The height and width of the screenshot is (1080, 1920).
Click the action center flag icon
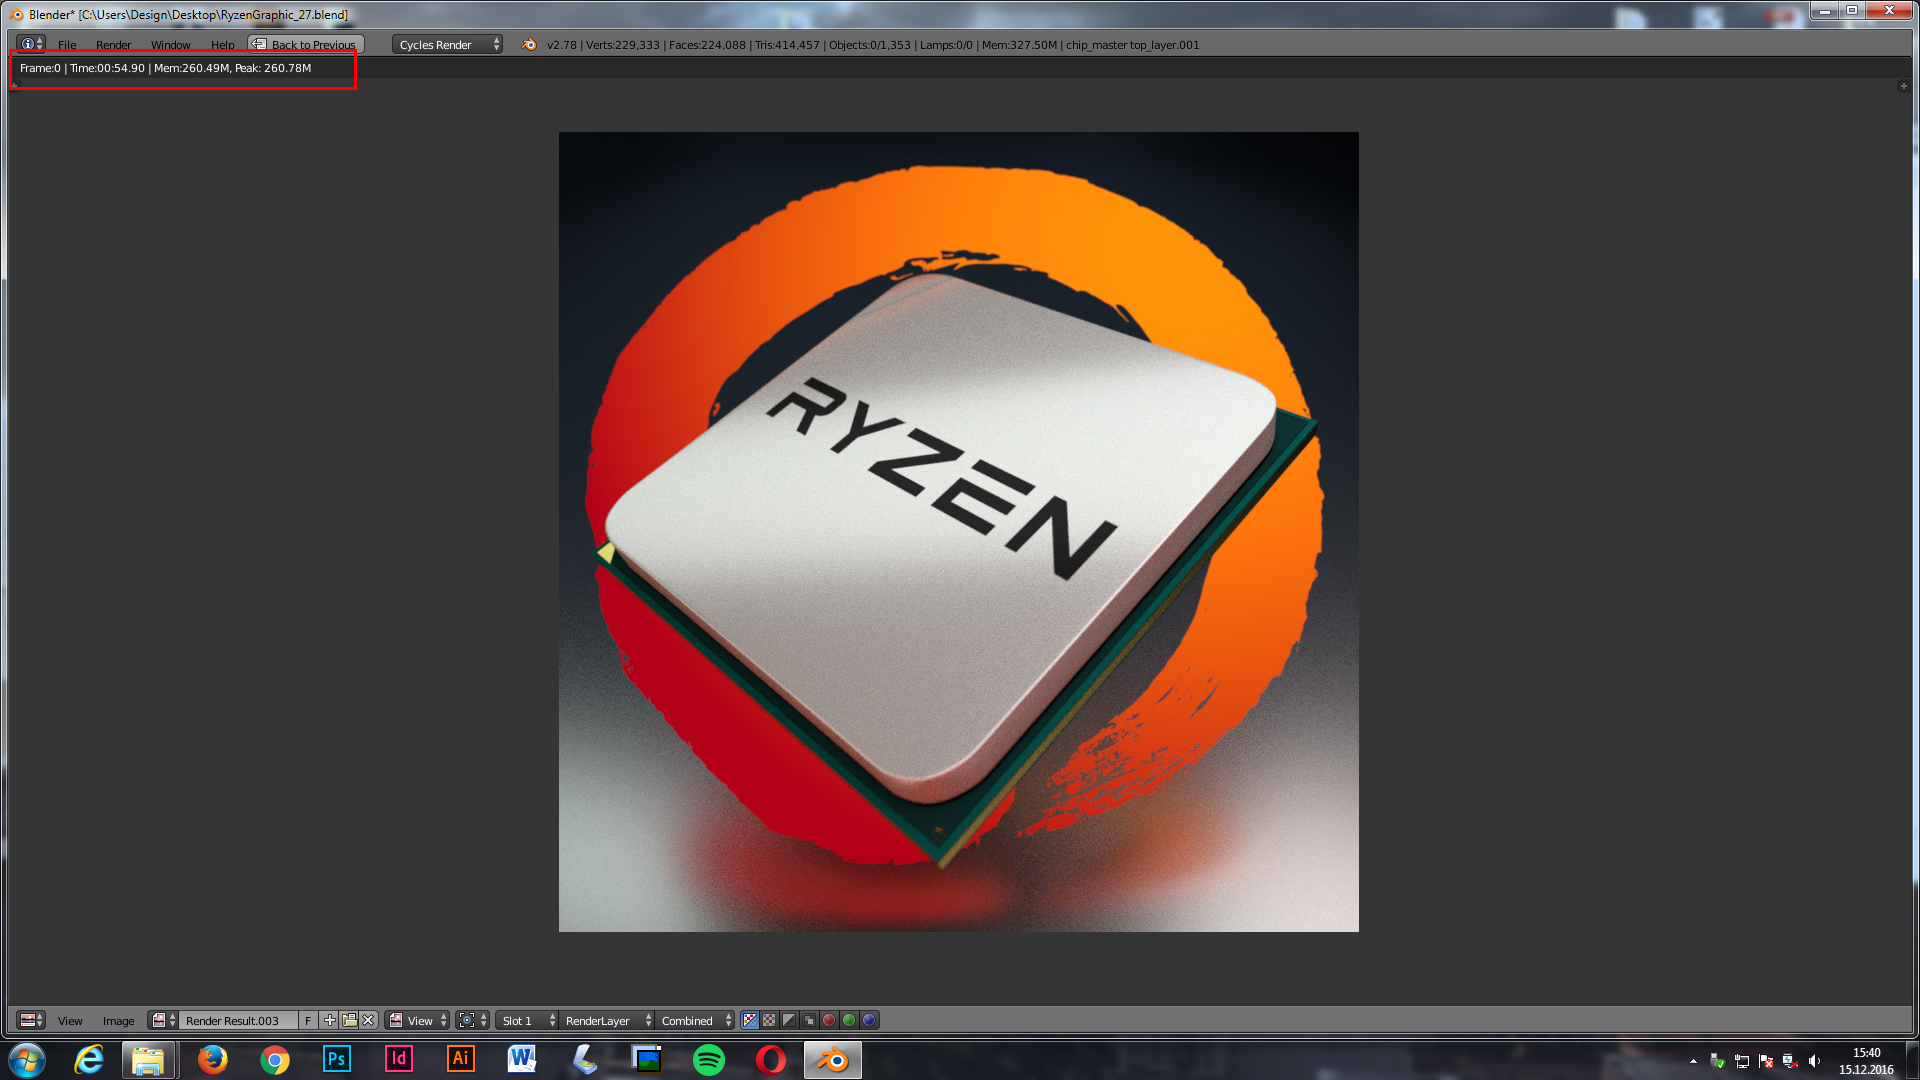pyautogui.click(x=1766, y=1061)
